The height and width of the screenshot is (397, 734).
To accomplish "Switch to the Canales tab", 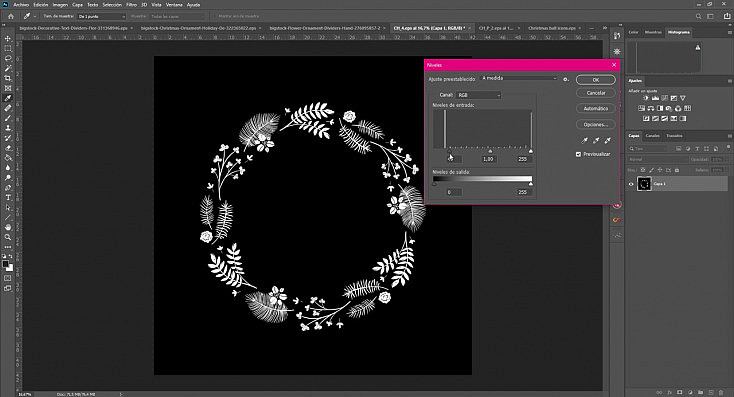I will [653, 136].
